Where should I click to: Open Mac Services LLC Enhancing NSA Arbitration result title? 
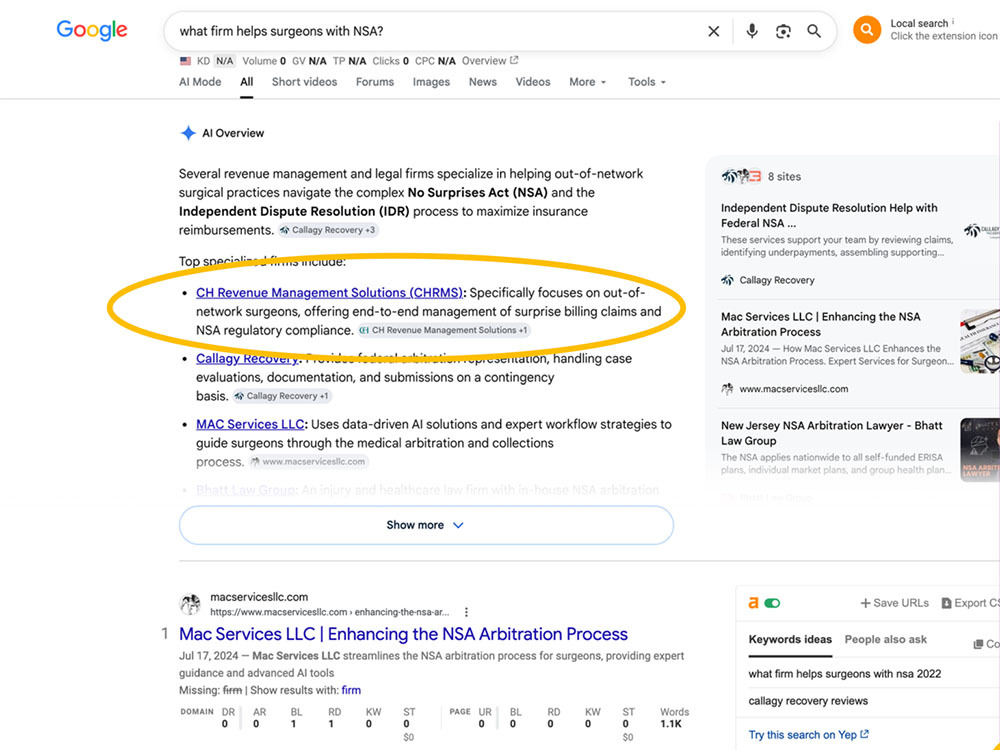[403, 634]
